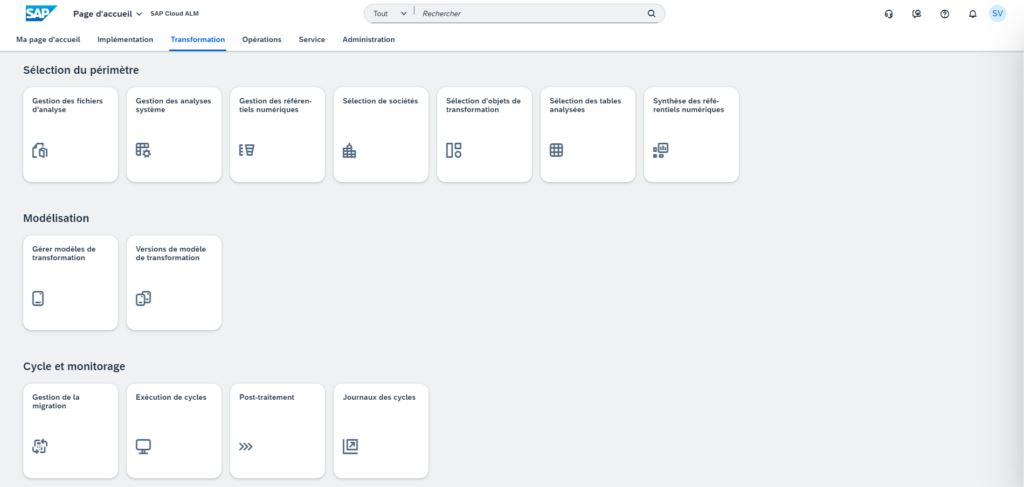Open the Administration tab
Viewport: 1024px width, 487px height.
(369, 39)
